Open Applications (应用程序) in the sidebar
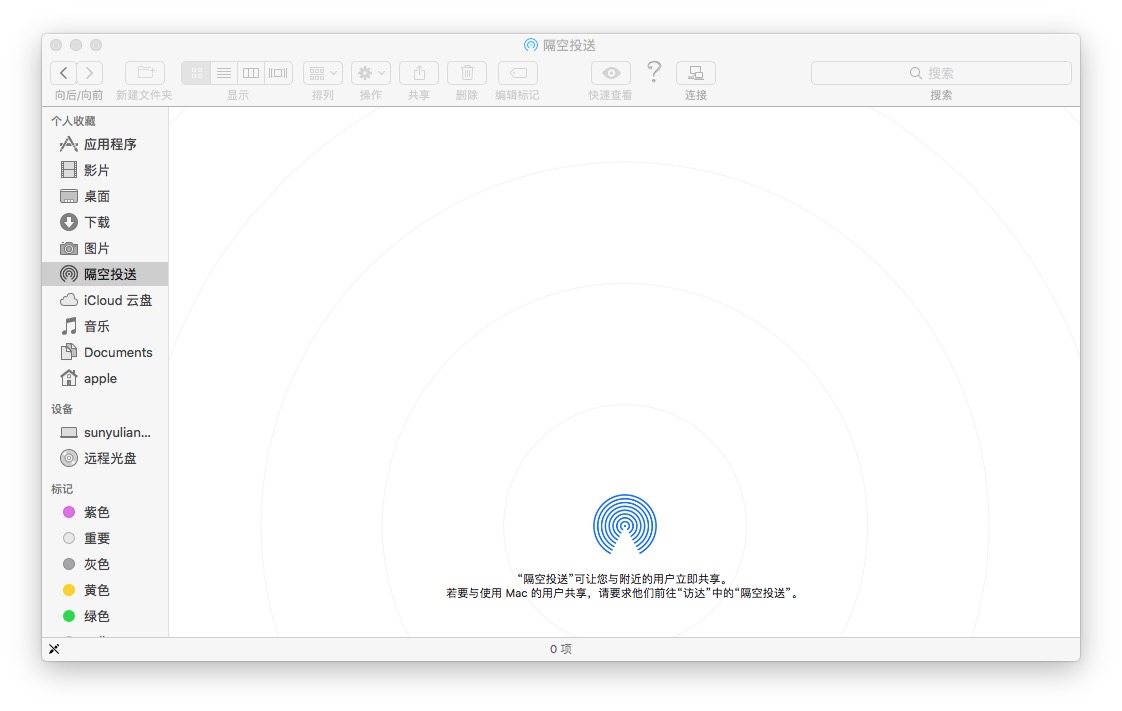Screen dimensions: 1122x711 coord(109,144)
